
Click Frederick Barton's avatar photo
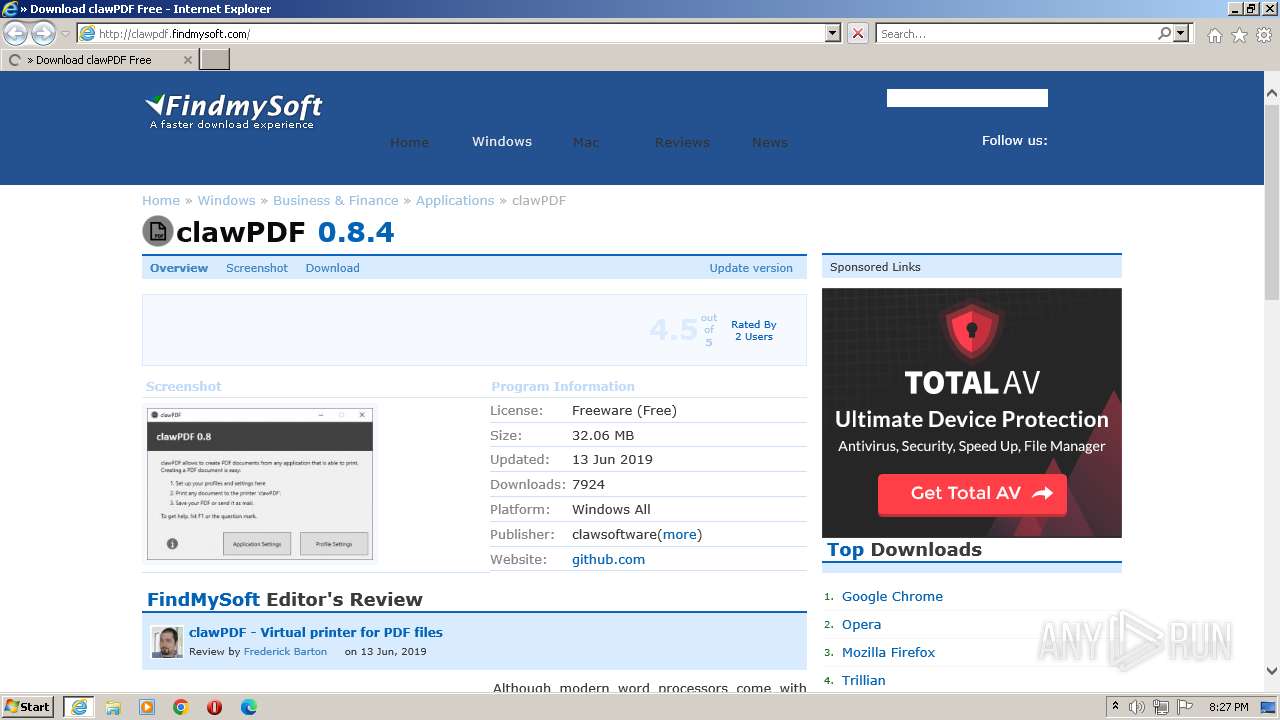pos(167,642)
